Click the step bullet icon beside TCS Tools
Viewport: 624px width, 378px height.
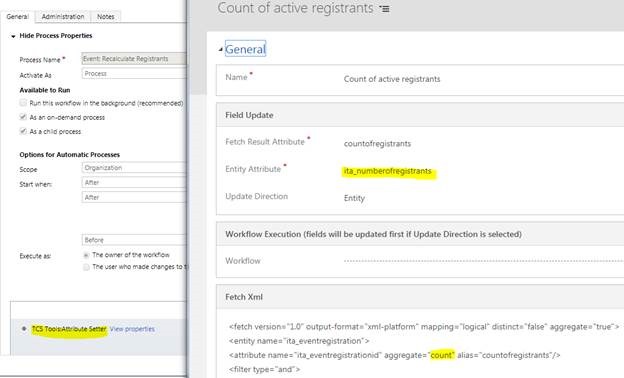coord(24,329)
